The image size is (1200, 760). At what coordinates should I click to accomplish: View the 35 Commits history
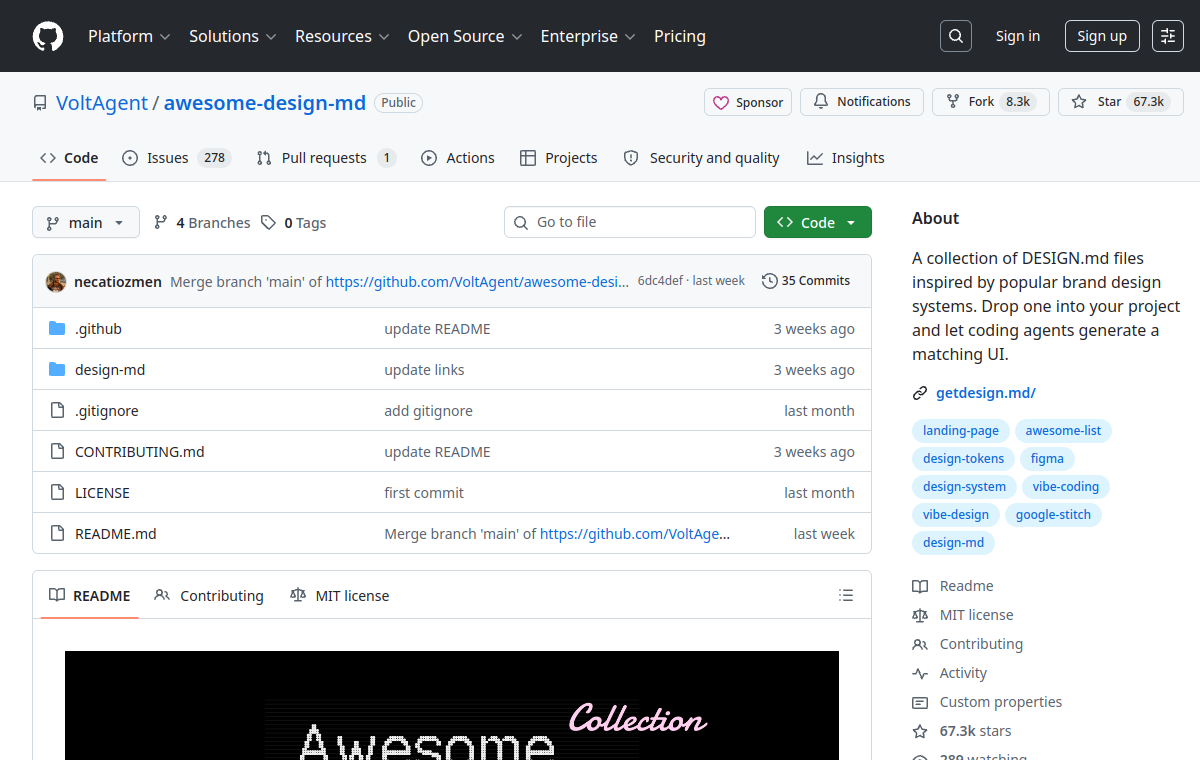pyautogui.click(x=806, y=281)
